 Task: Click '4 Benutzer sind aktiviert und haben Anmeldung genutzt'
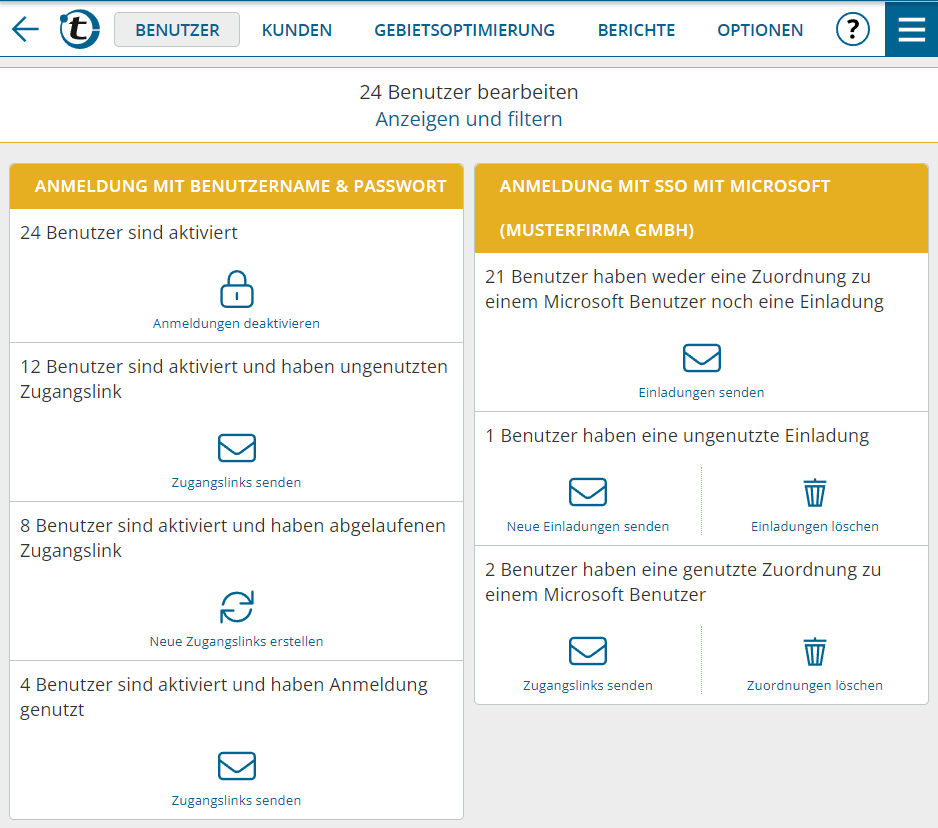pos(224,698)
